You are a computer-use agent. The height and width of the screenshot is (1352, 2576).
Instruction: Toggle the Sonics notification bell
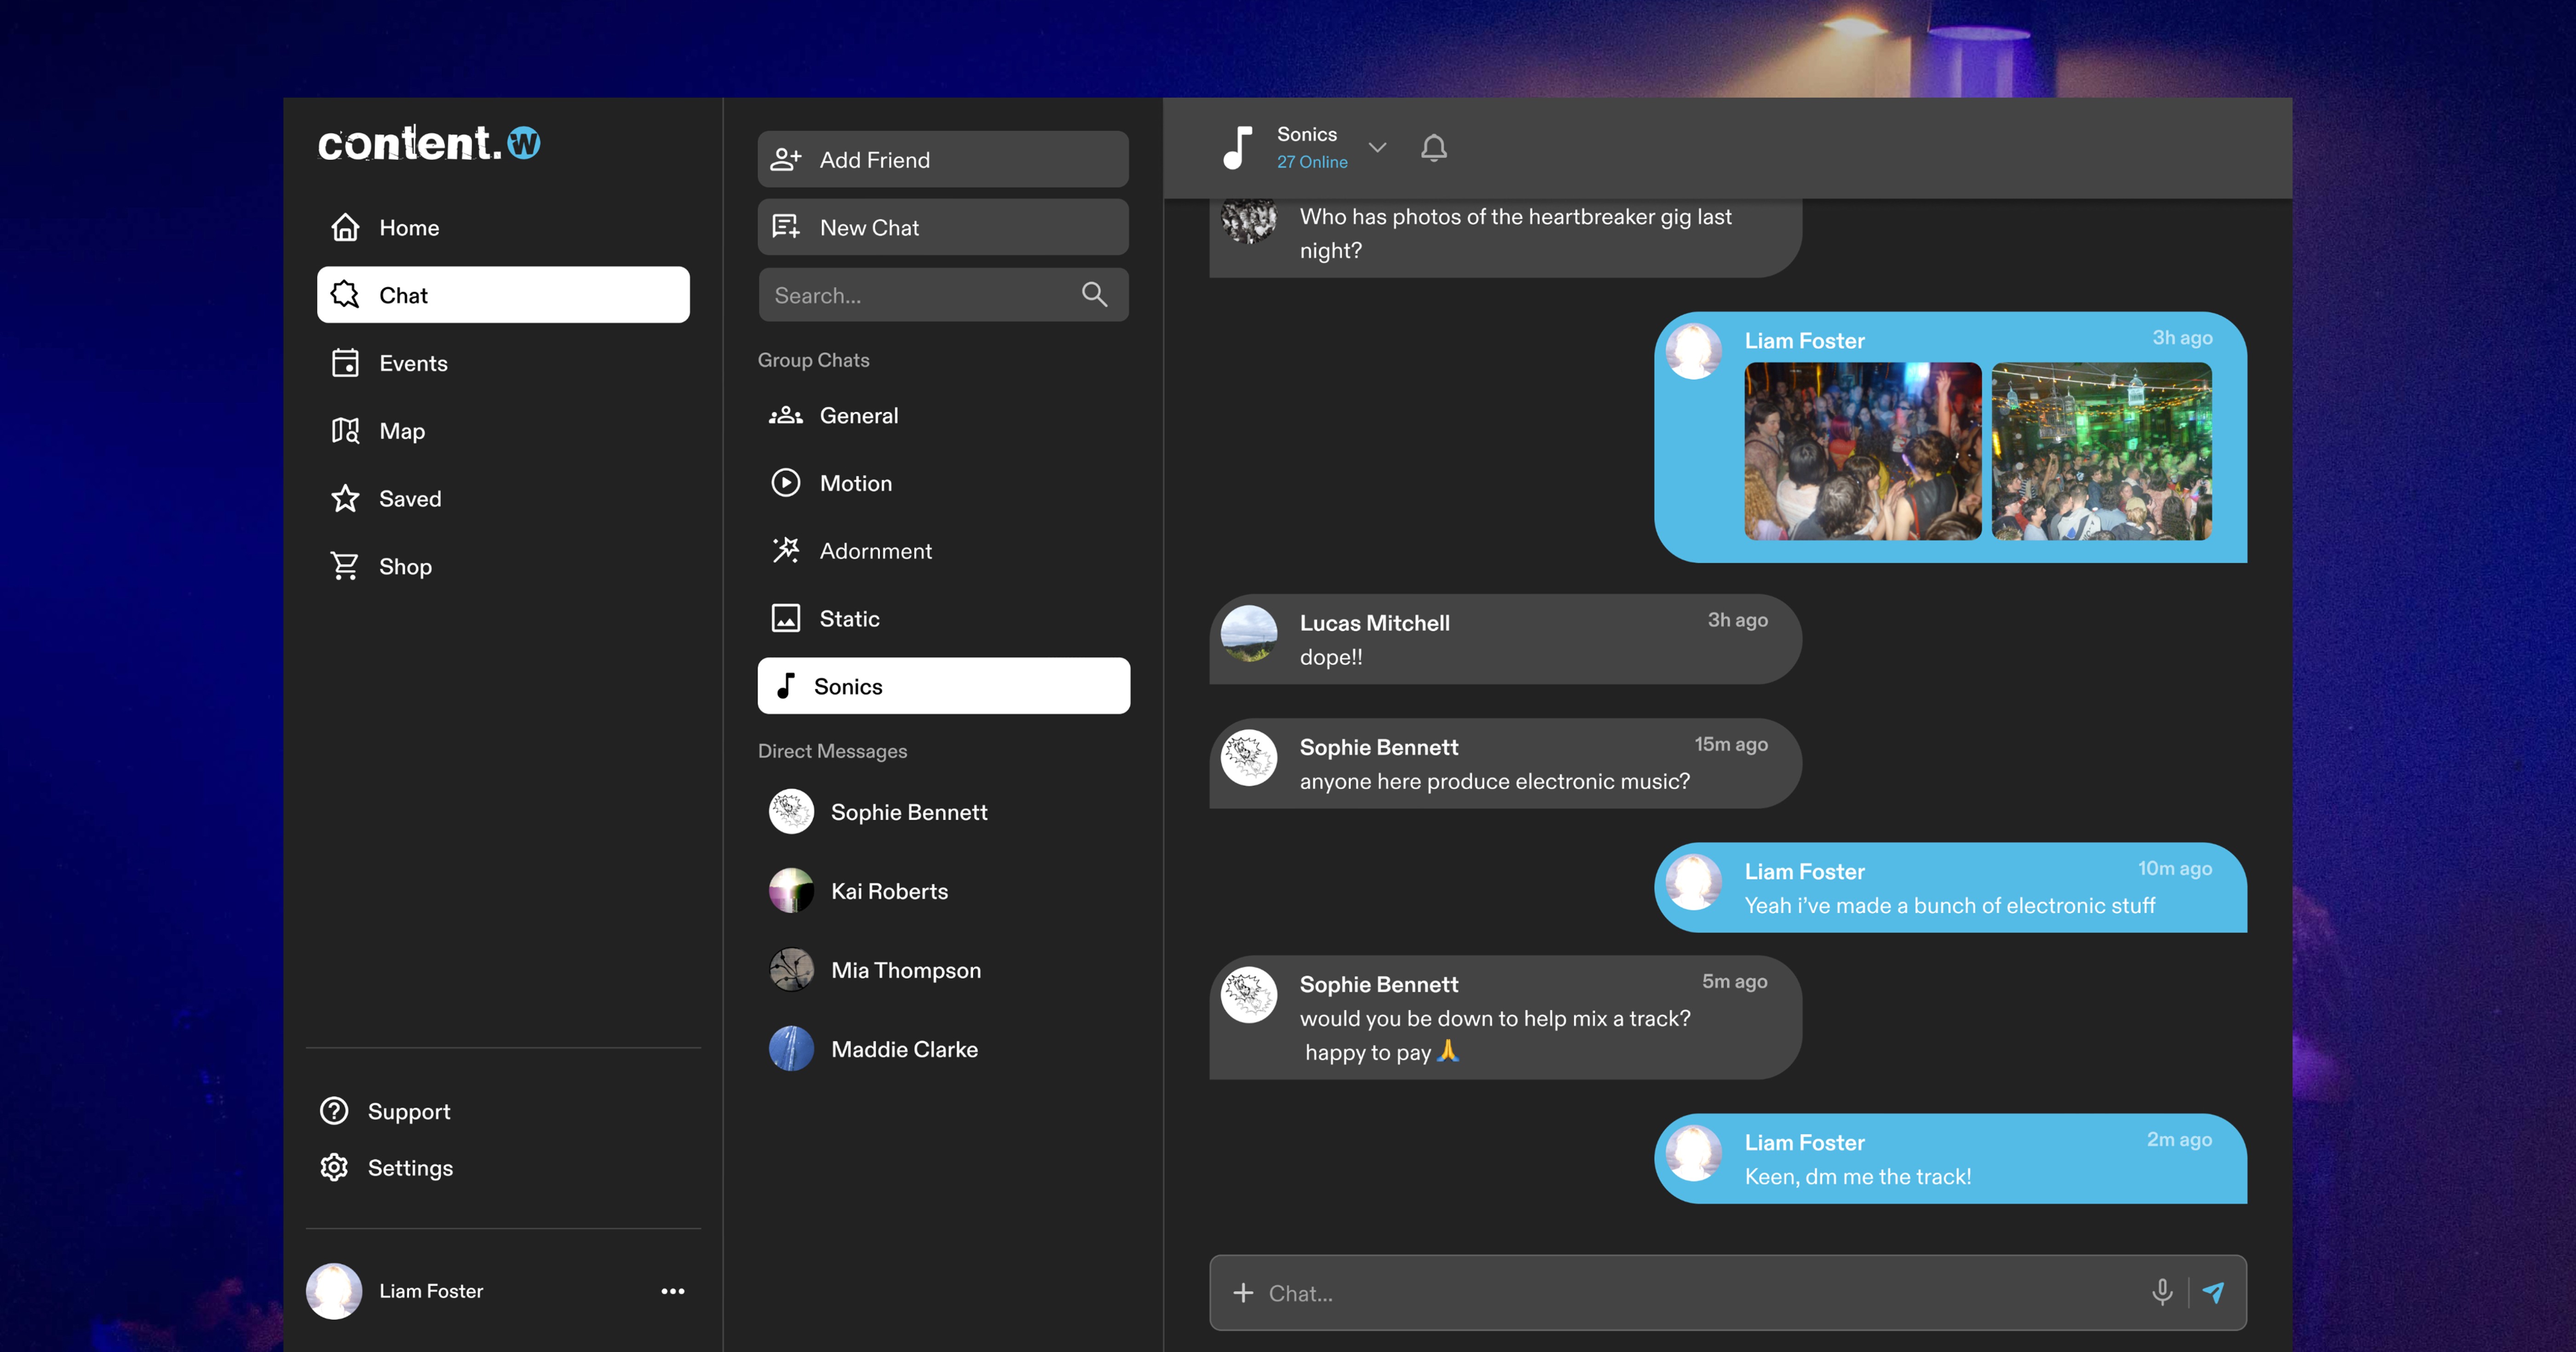(1433, 148)
